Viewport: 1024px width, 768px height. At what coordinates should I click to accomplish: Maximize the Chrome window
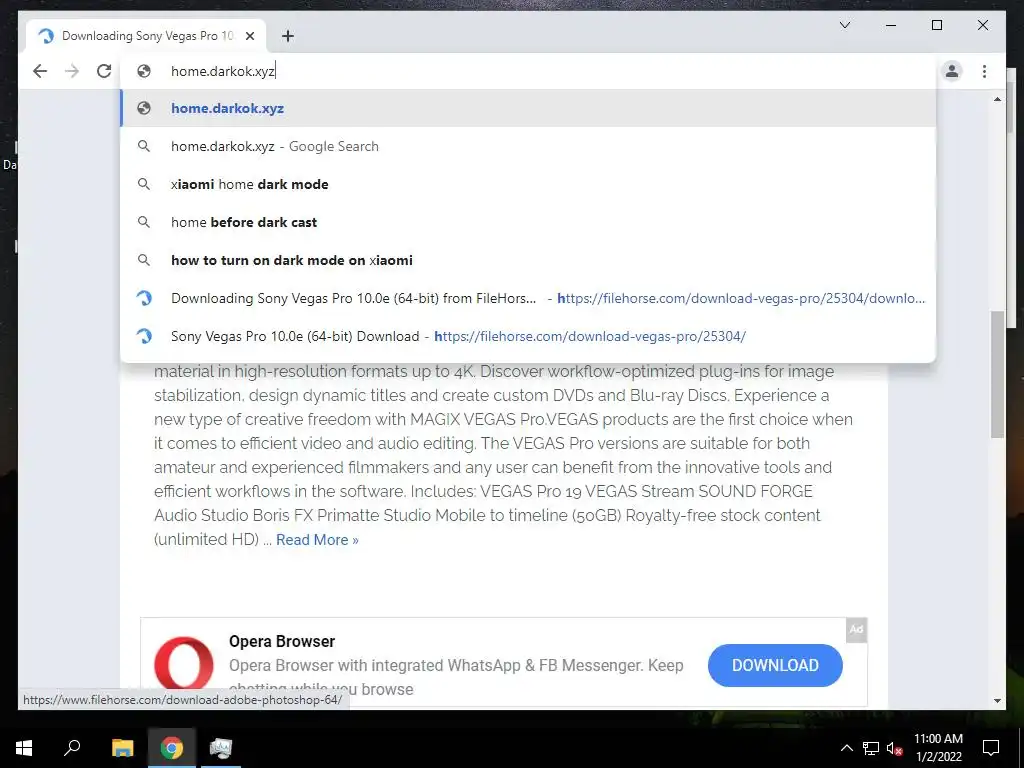point(936,25)
